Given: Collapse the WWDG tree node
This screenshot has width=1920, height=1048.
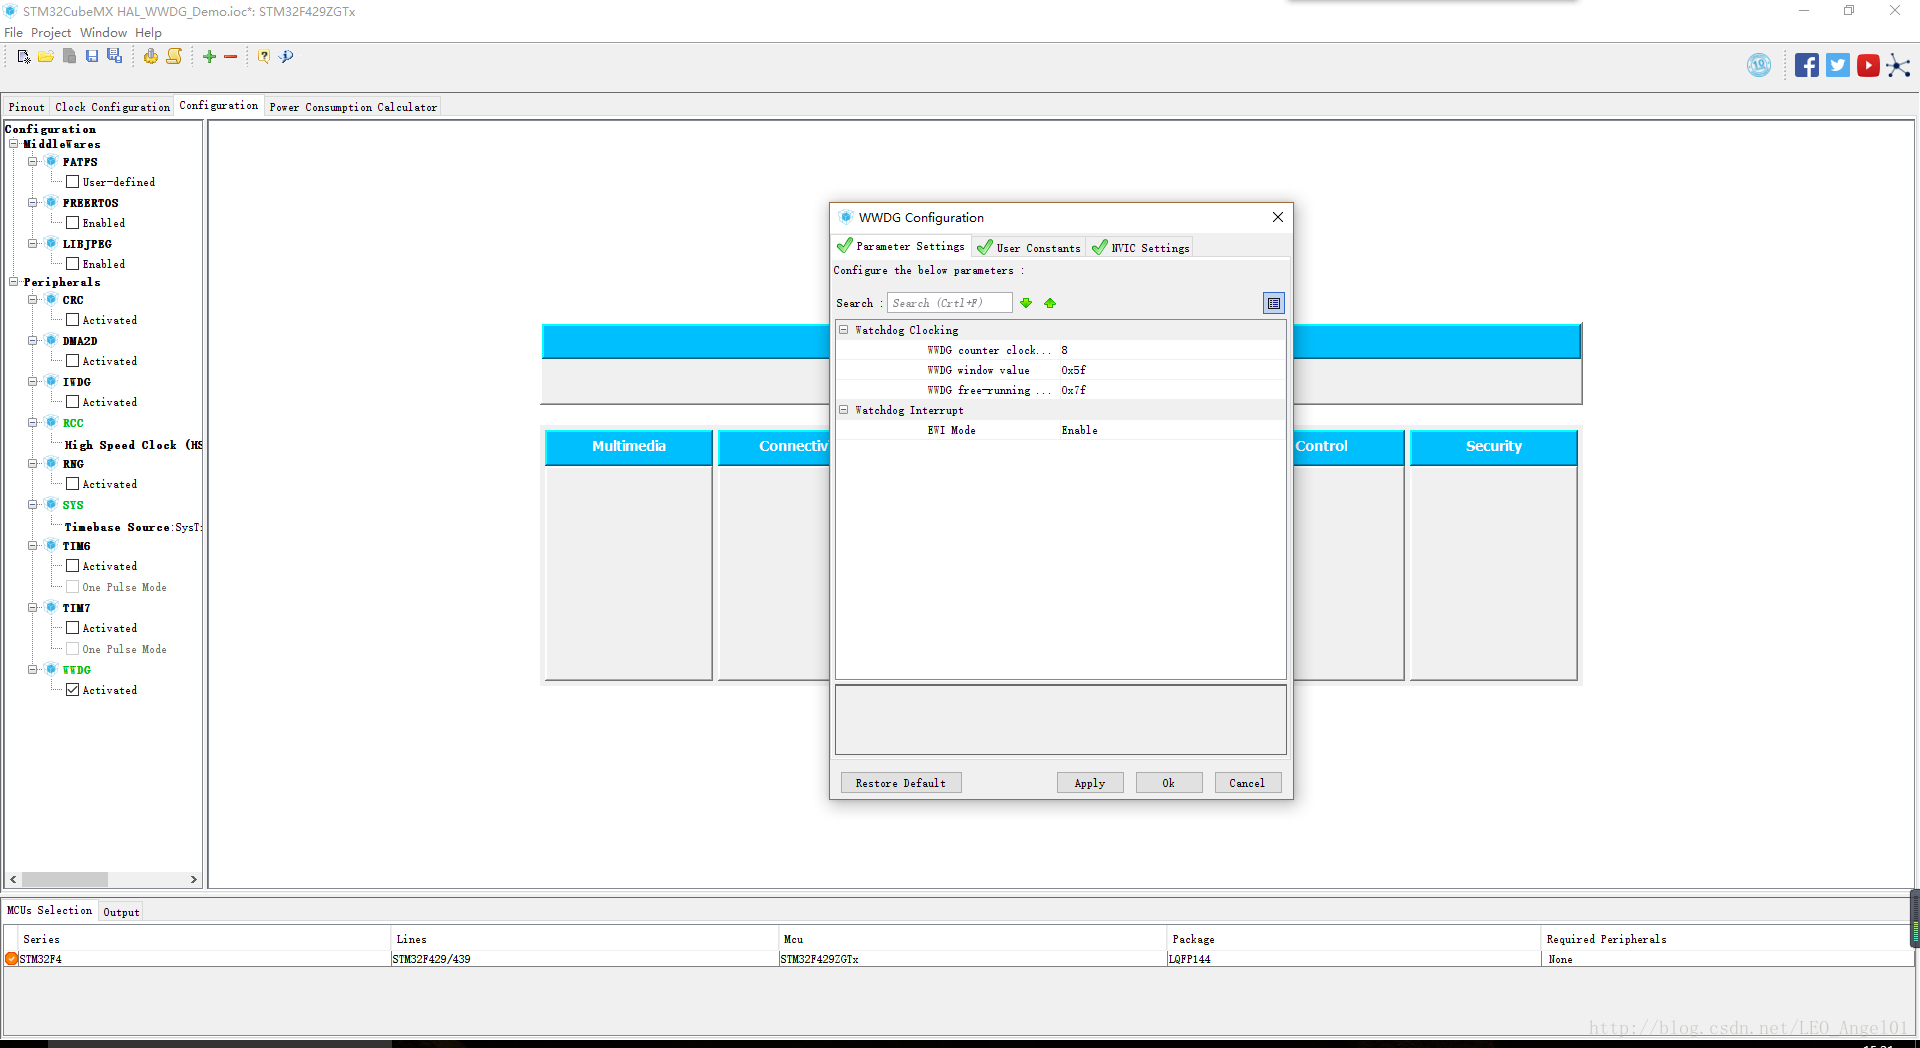Looking at the screenshot, I should pos(33,669).
